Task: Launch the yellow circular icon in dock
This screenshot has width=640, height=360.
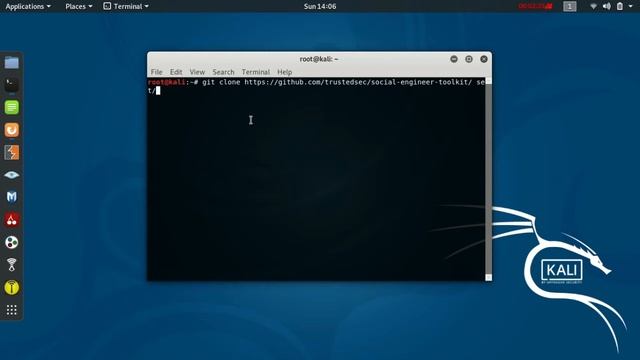Action: point(11,287)
